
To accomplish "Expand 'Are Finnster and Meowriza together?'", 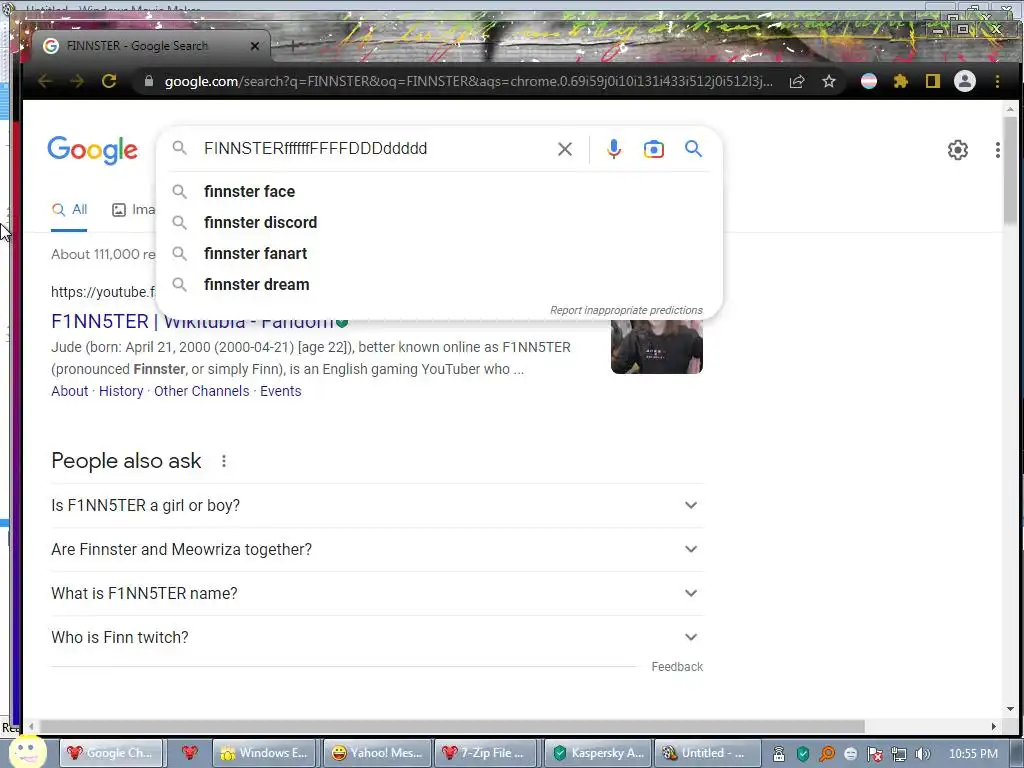I will coord(377,549).
